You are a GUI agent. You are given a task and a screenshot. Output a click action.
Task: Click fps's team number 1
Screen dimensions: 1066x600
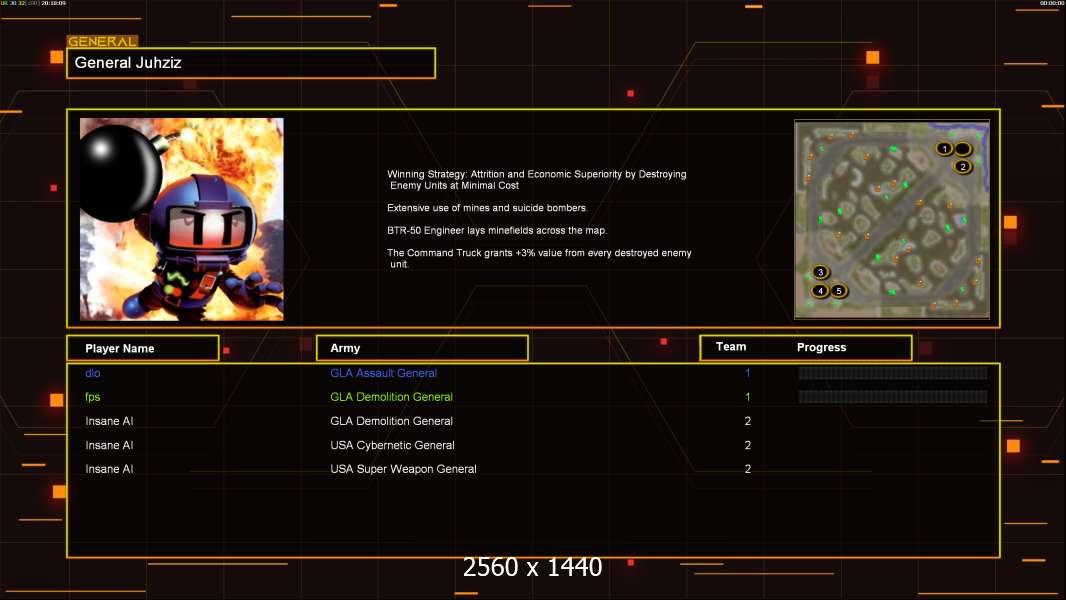[747, 397]
